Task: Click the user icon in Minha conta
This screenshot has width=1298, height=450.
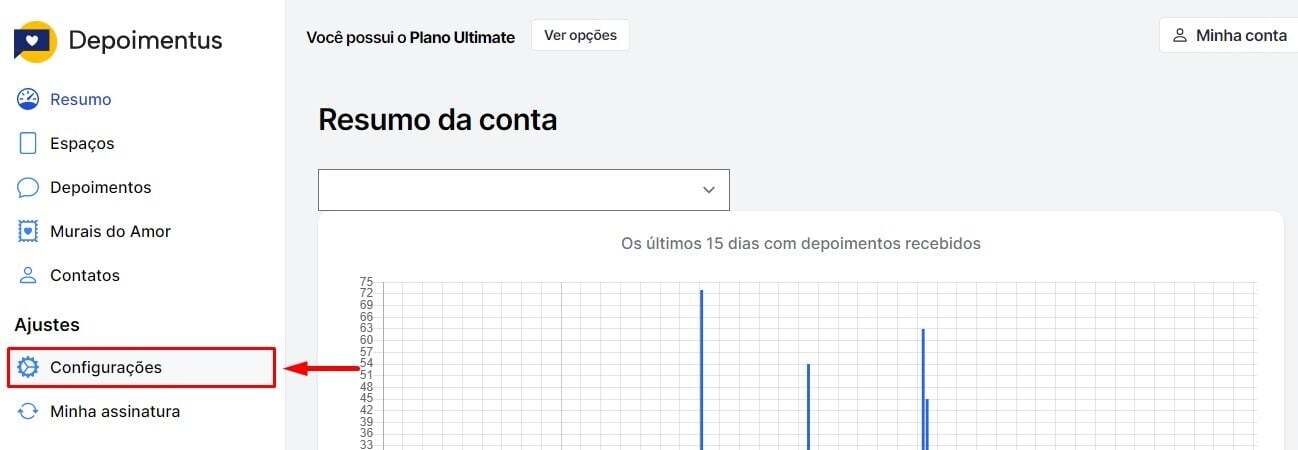Action: click(x=1179, y=35)
